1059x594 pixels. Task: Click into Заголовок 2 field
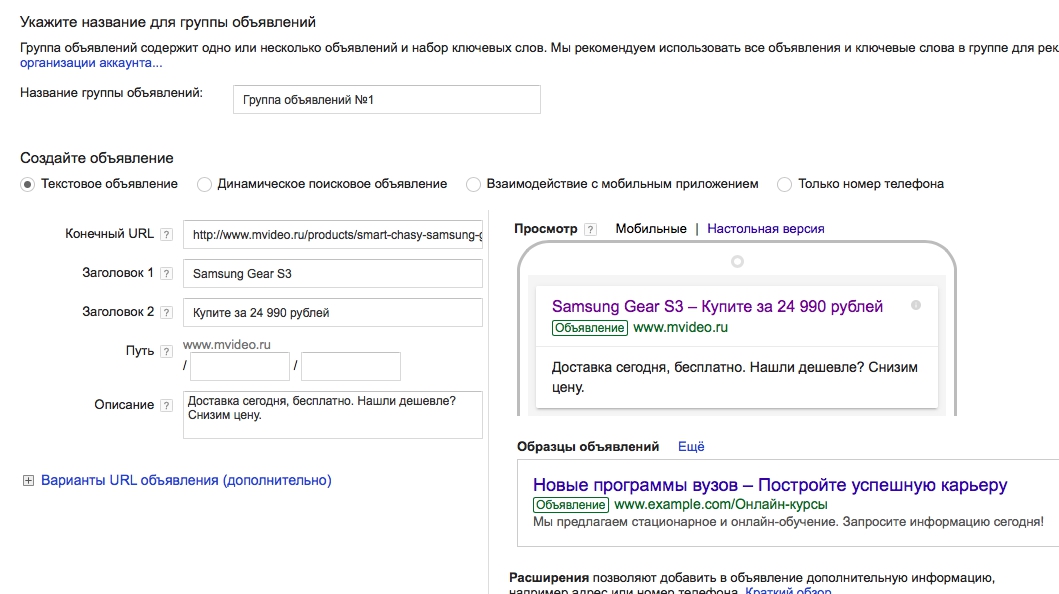333,313
